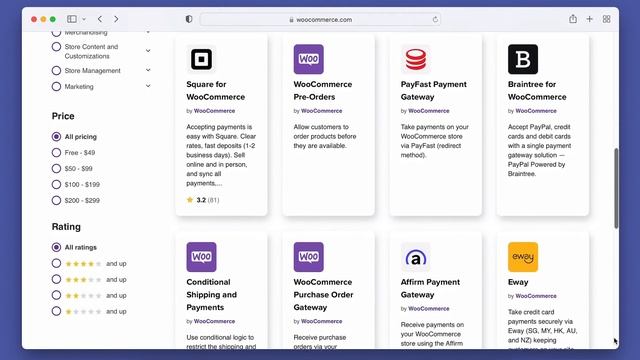The image size is (640, 360).
Task: Open the Affirm Payment Gateway title
Action: click(430, 288)
